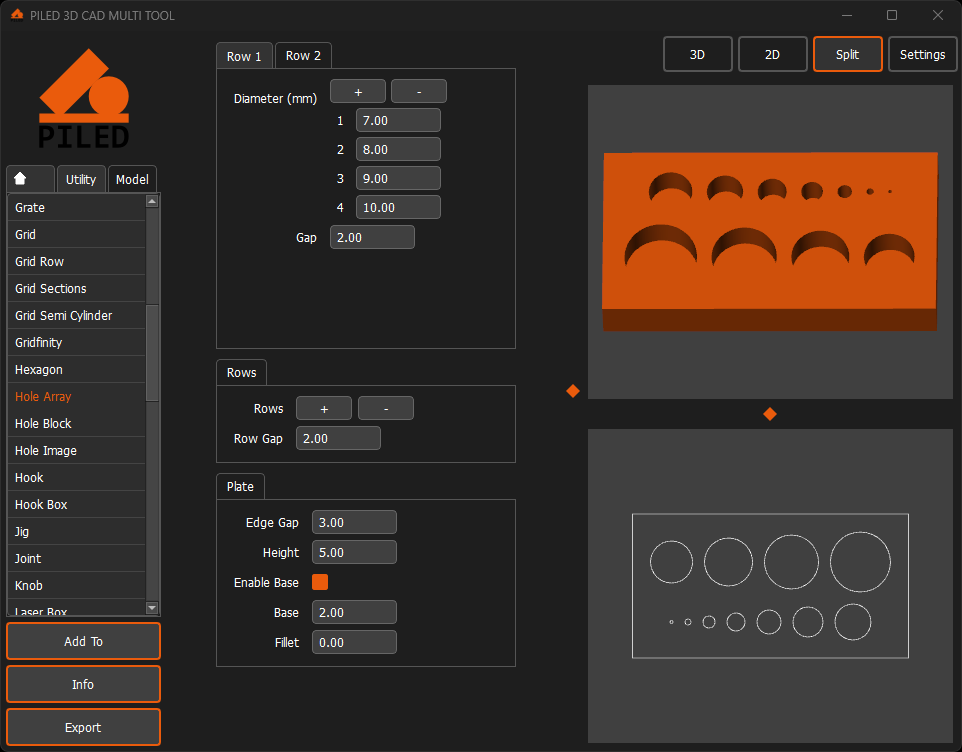Add a row with Rows plus button
Viewport: 962px width, 752px height.
tap(324, 408)
